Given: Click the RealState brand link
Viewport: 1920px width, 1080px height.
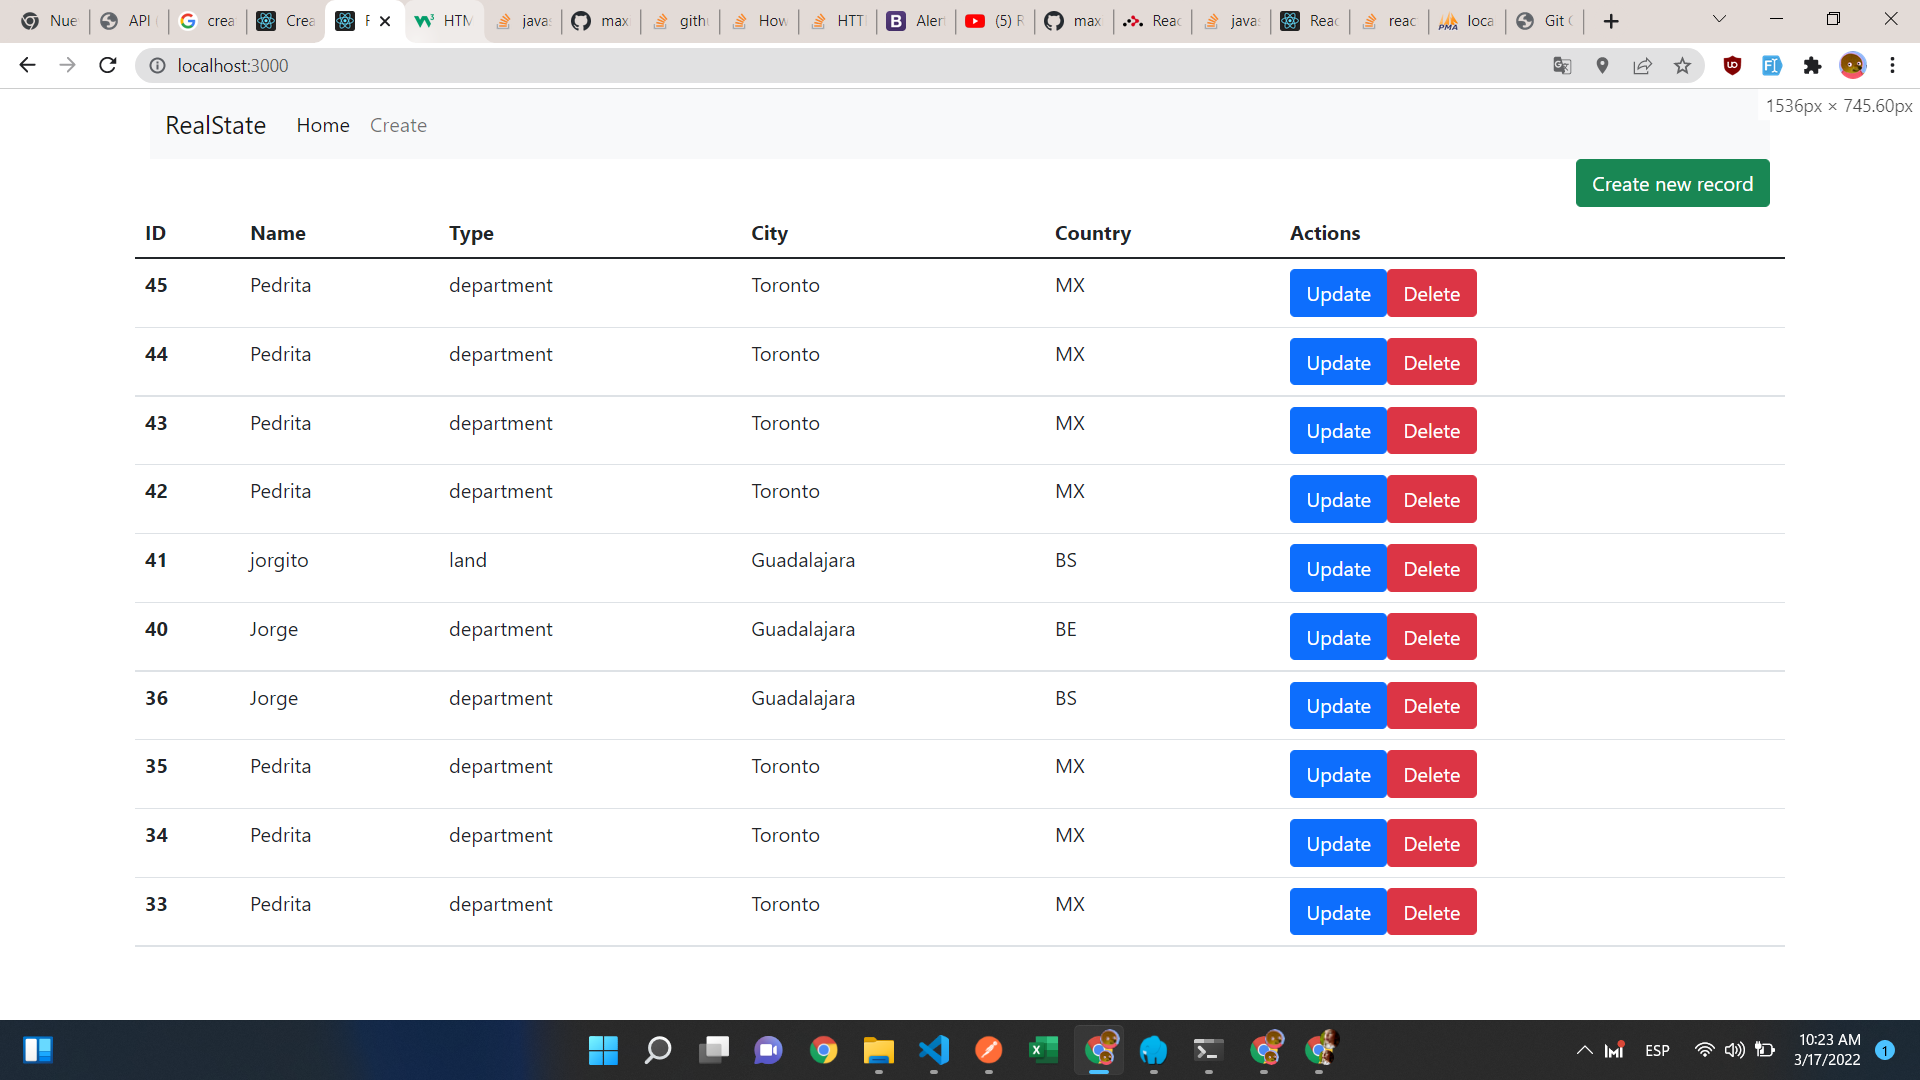Looking at the screenshot, I should tap(215, 125).
